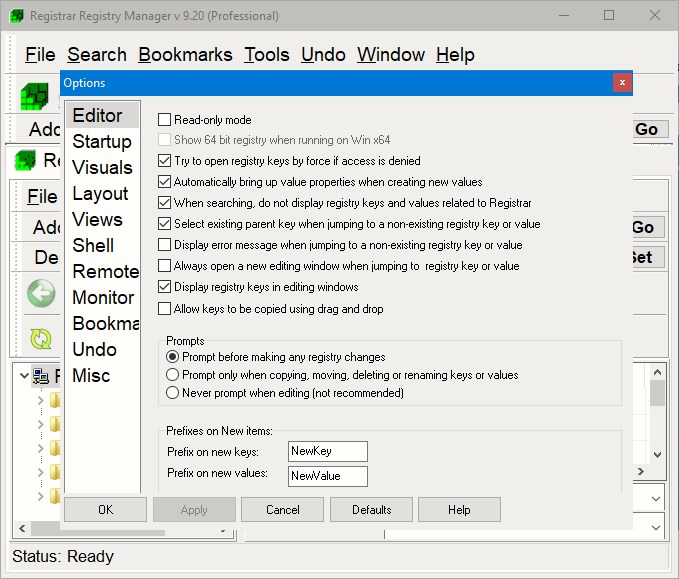Click the green registry cube toolbar icon
The image size is (679, 579).
(34, 96)
